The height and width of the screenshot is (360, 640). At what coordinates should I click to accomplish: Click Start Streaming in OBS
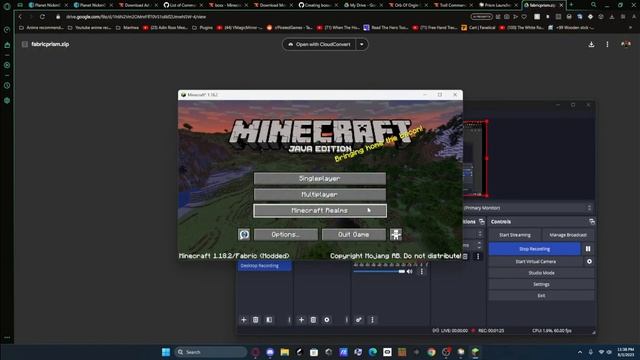515,235
